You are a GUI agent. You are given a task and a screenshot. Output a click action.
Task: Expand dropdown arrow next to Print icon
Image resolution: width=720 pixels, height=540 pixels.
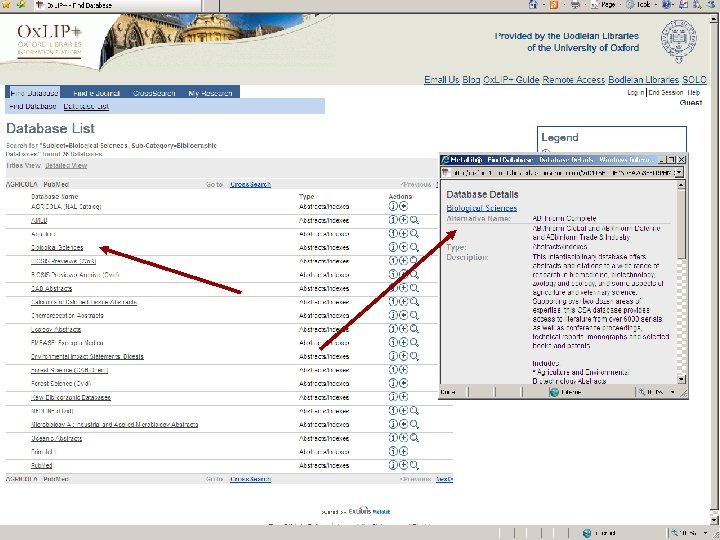pos(585,5)
